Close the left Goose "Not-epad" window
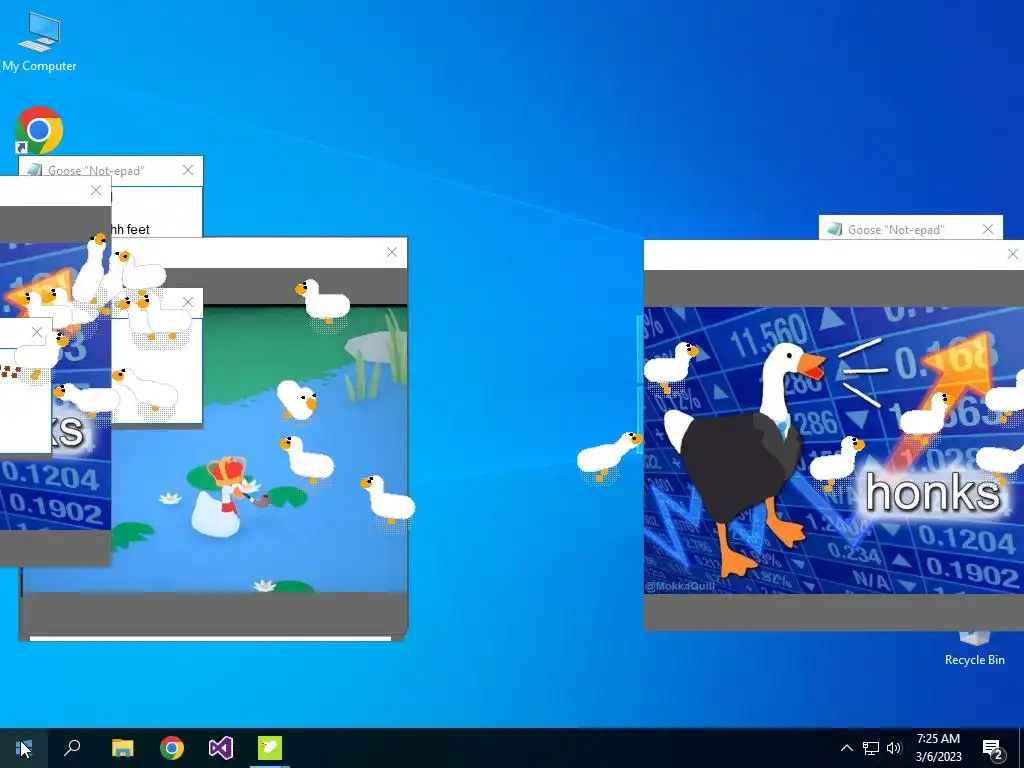 188,170
